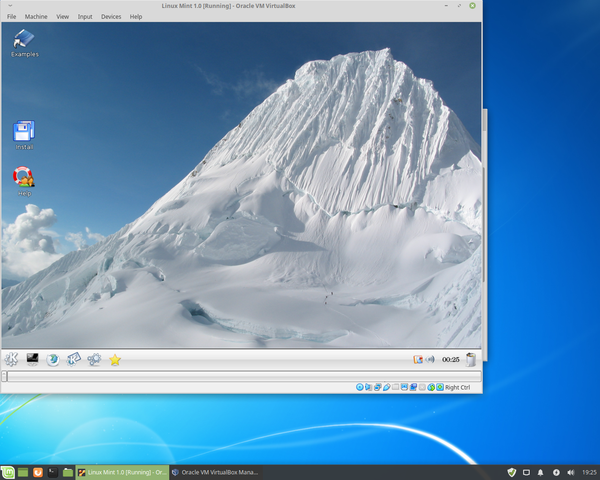
Task: Open the File menu
Action: [x=11, y=16]
